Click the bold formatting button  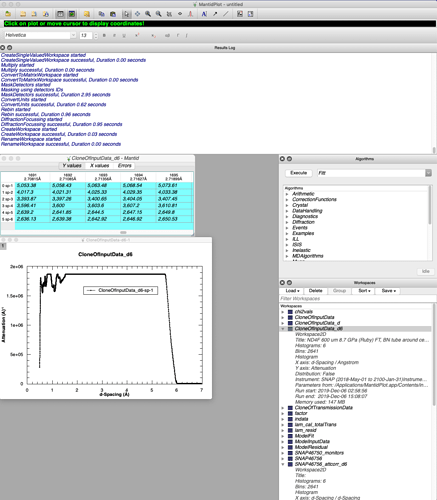[104, 35]
